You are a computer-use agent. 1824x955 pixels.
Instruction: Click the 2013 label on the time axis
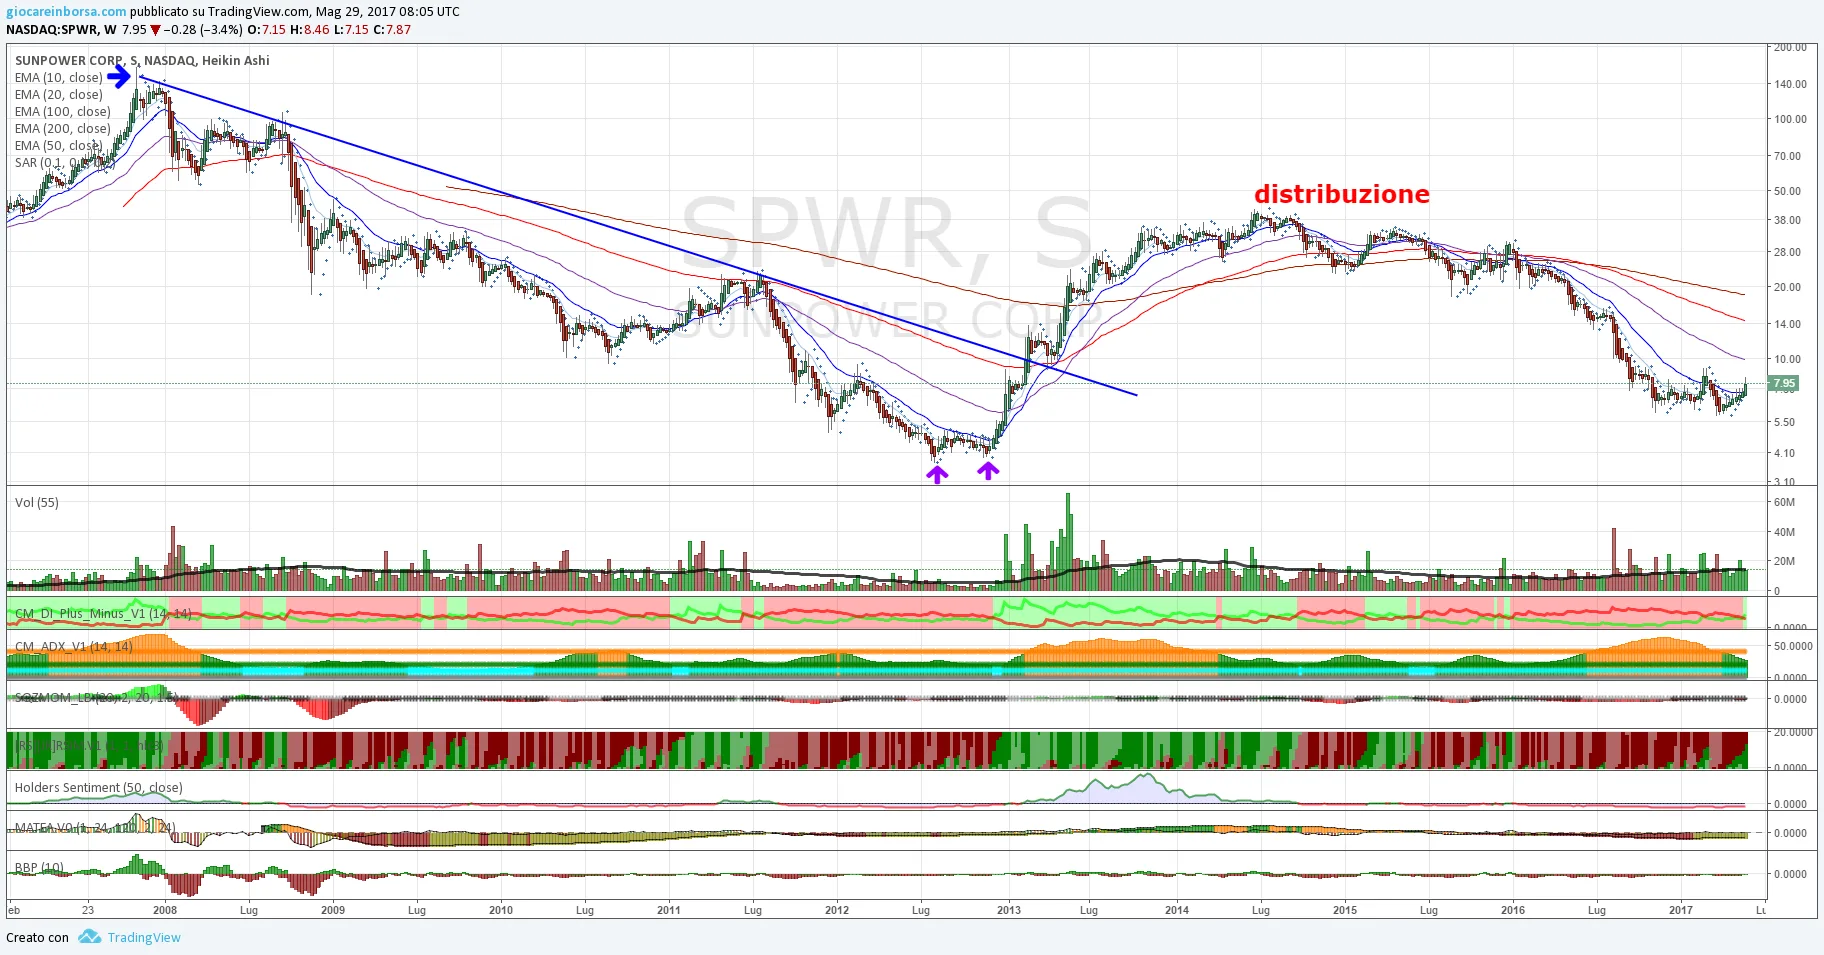(1009, 910)
